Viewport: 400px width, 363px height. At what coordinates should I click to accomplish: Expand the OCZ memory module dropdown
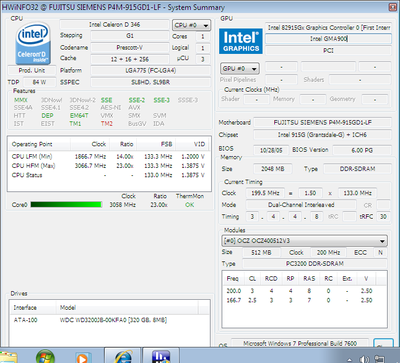tap(304, 241)
